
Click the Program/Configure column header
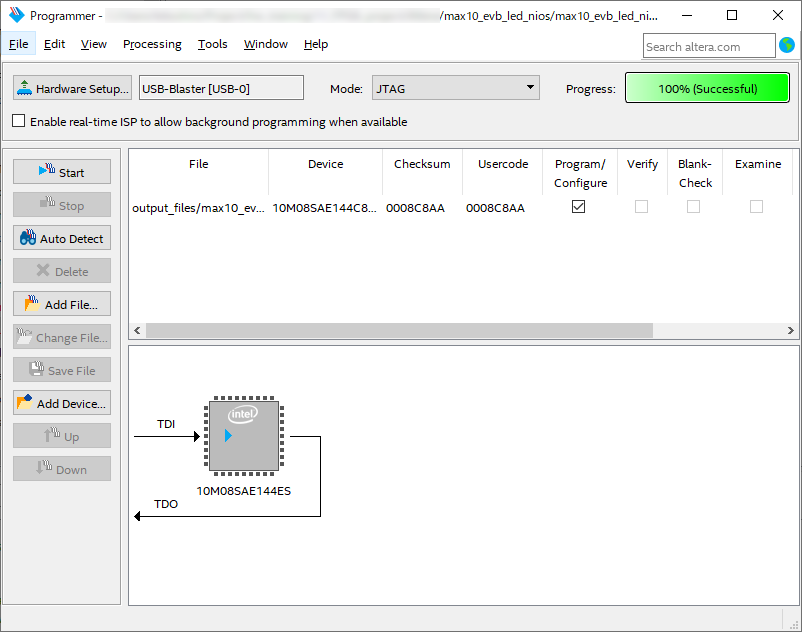click(580, 173)
